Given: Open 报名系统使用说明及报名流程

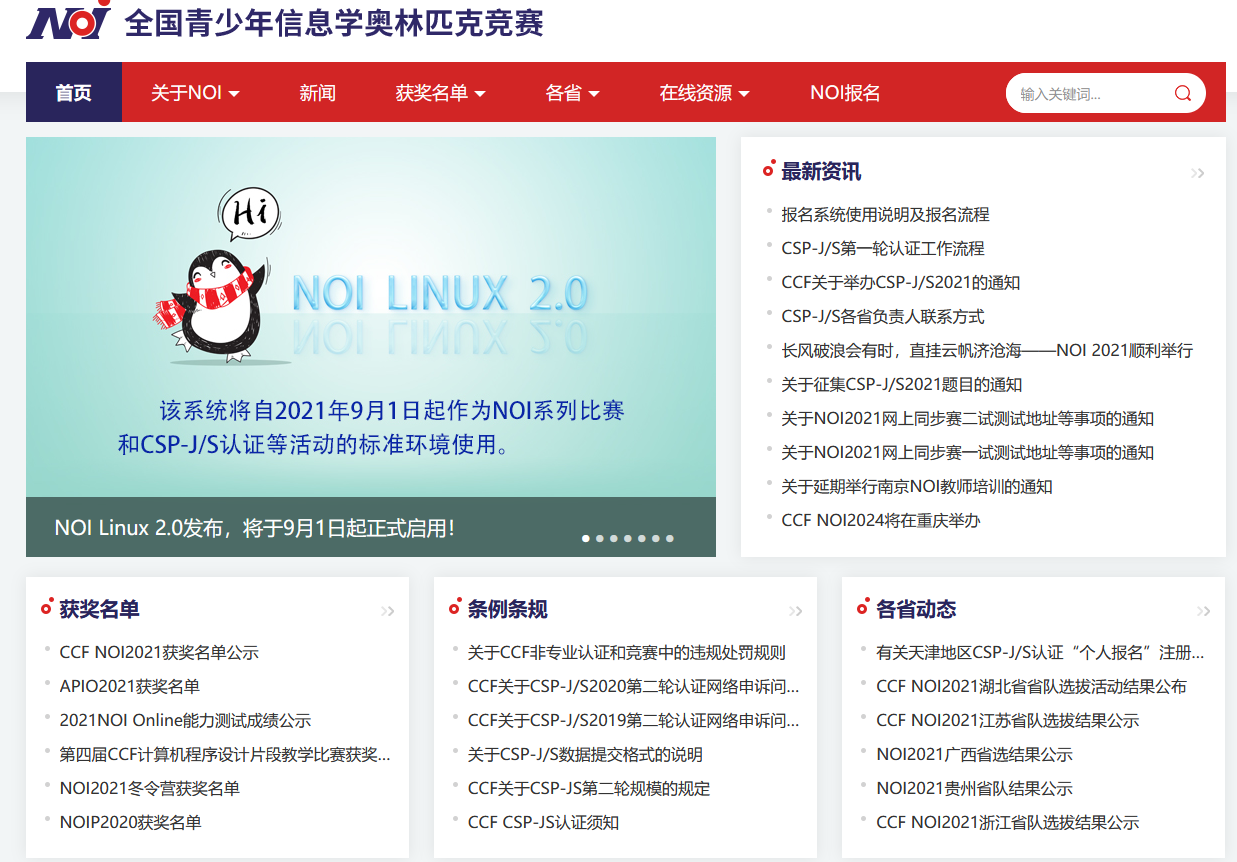Looking at the screenshot, I should (885, 215).
